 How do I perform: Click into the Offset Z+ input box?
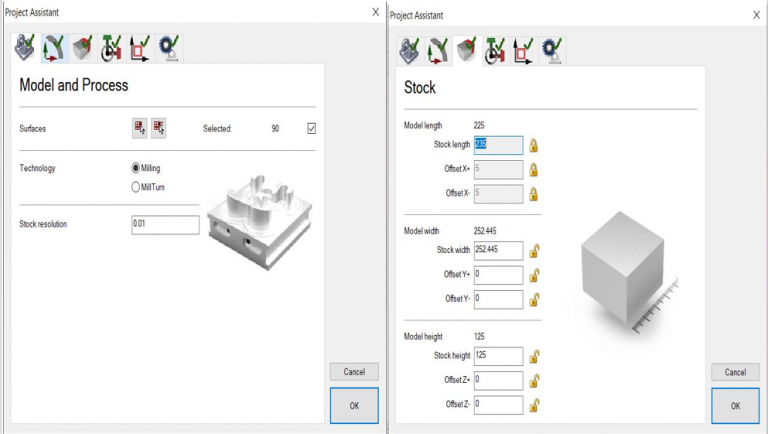498,380
